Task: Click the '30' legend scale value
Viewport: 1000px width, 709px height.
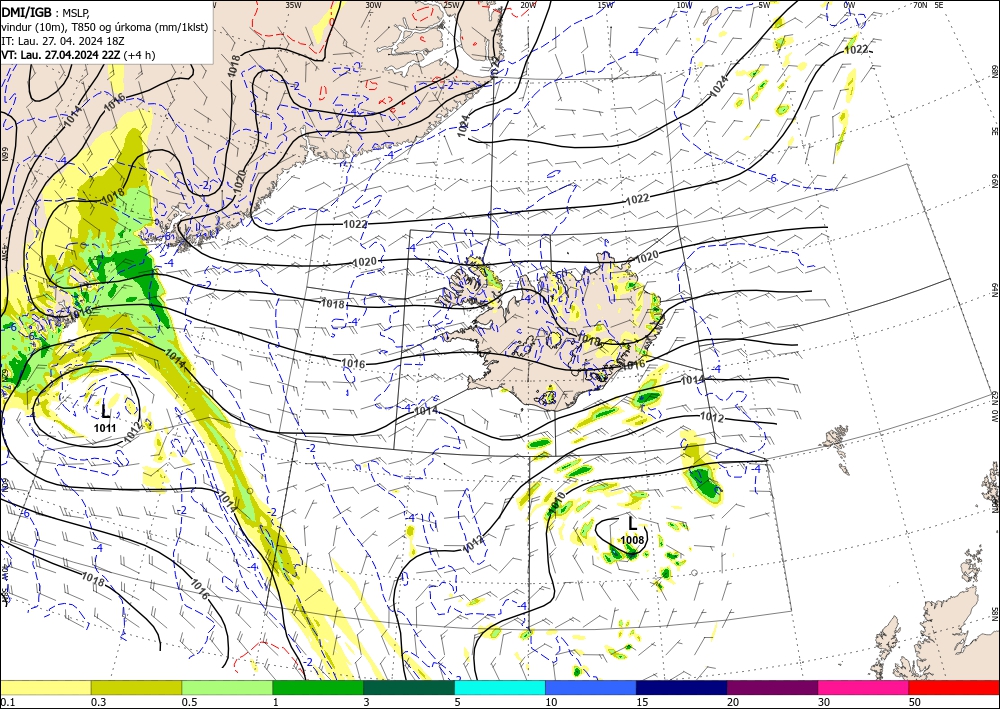Action: coord(824,702)
